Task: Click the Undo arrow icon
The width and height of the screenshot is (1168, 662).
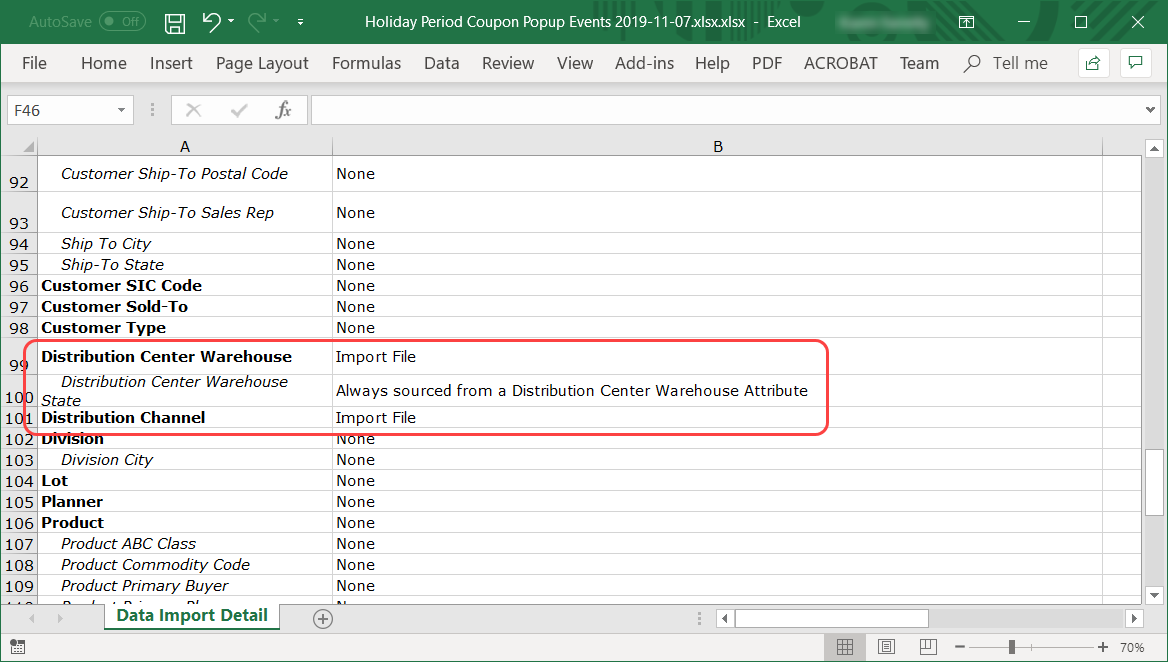Action: [211, 21]
